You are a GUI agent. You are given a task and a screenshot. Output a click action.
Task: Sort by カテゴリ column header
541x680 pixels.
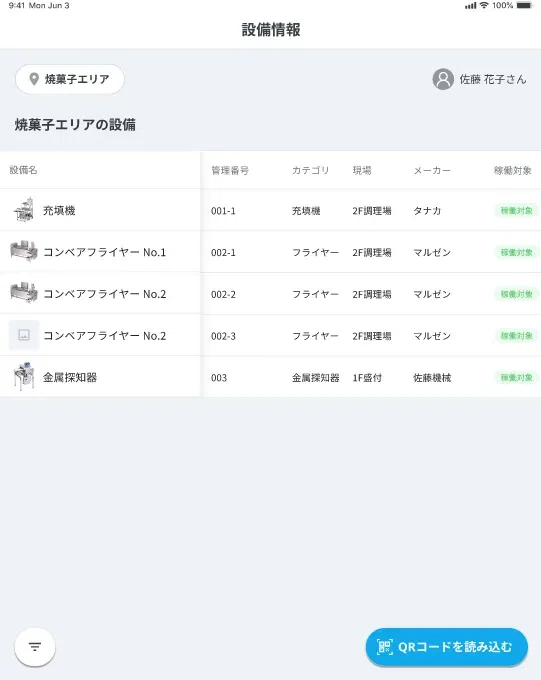click(x=310, y=170)
